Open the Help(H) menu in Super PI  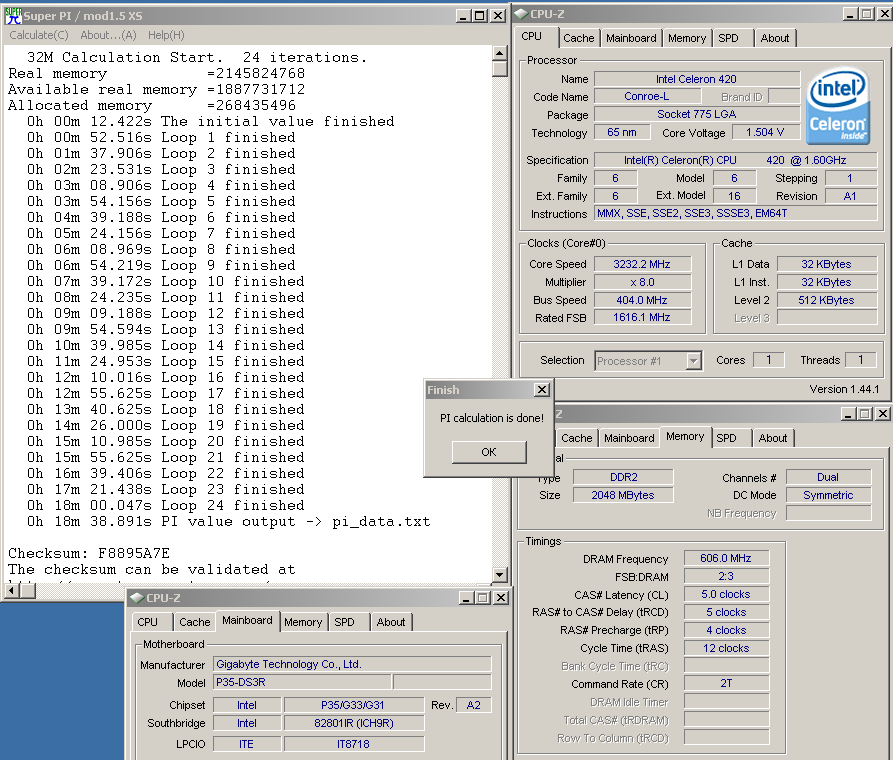pos(166,35)
